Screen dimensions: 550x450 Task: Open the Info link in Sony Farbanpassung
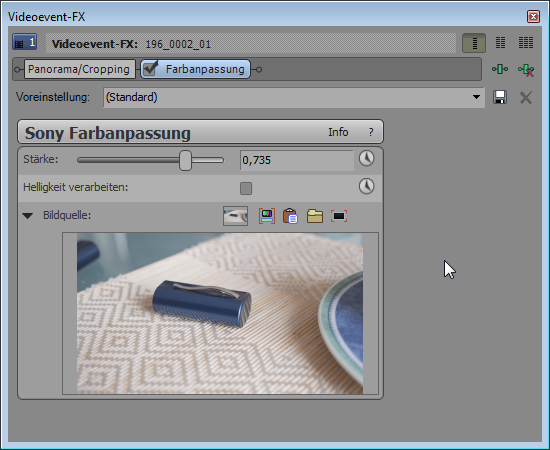(338, 132)
